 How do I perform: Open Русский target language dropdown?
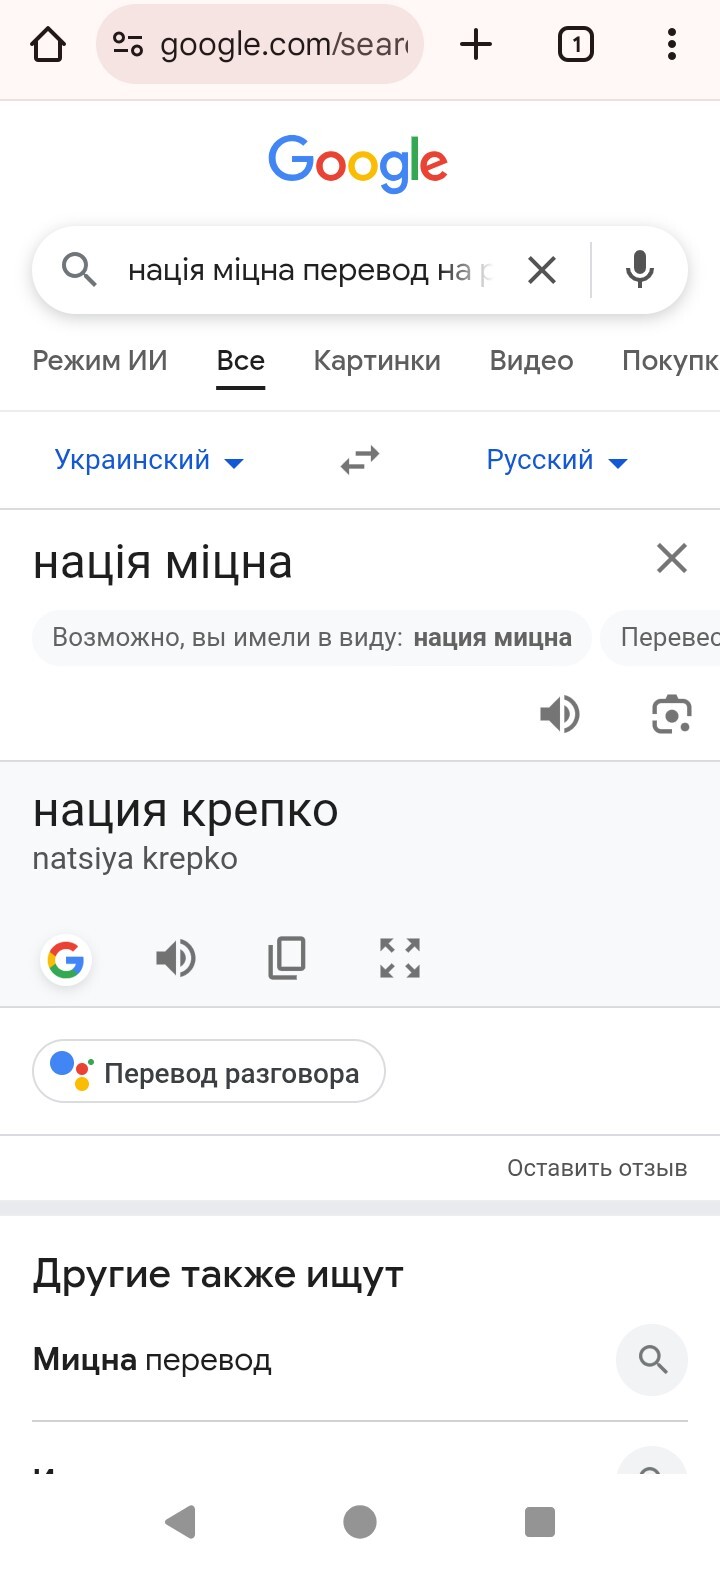point(556,461)
